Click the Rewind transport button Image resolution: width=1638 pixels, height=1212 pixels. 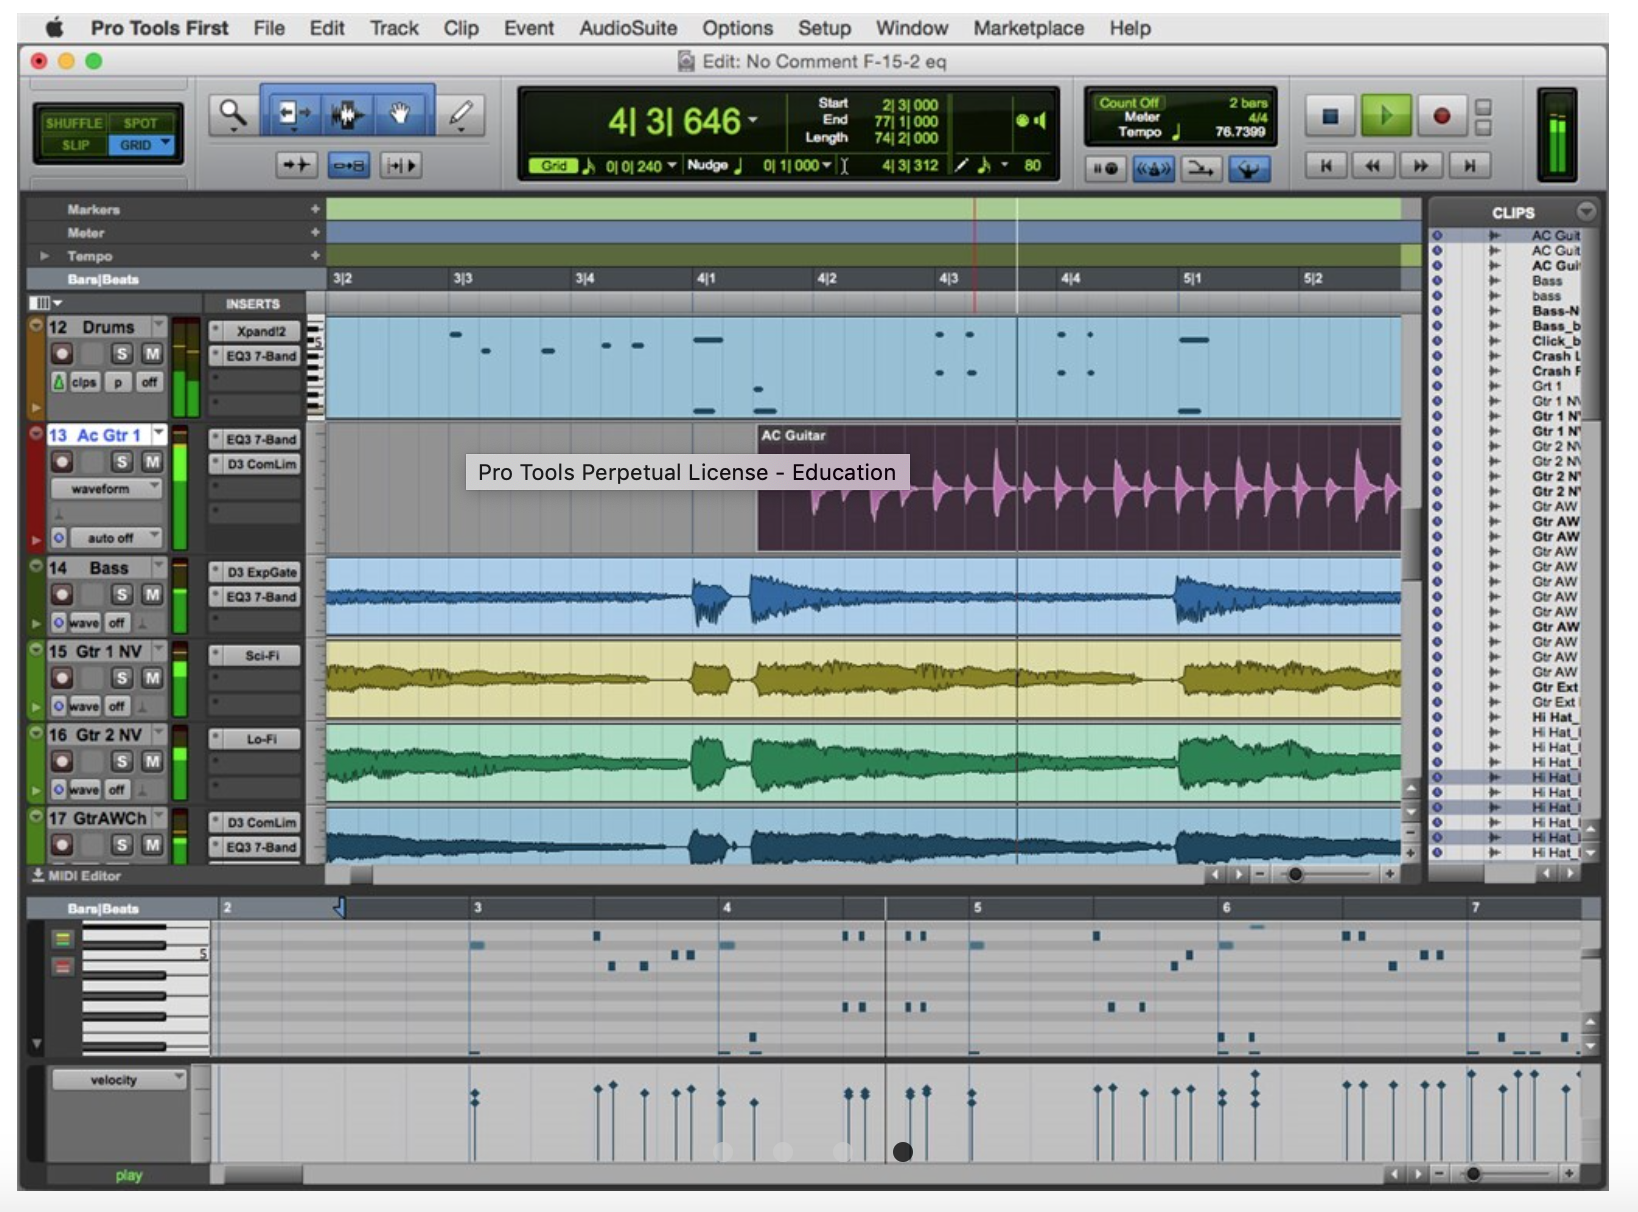click(x=1374, y=166)
